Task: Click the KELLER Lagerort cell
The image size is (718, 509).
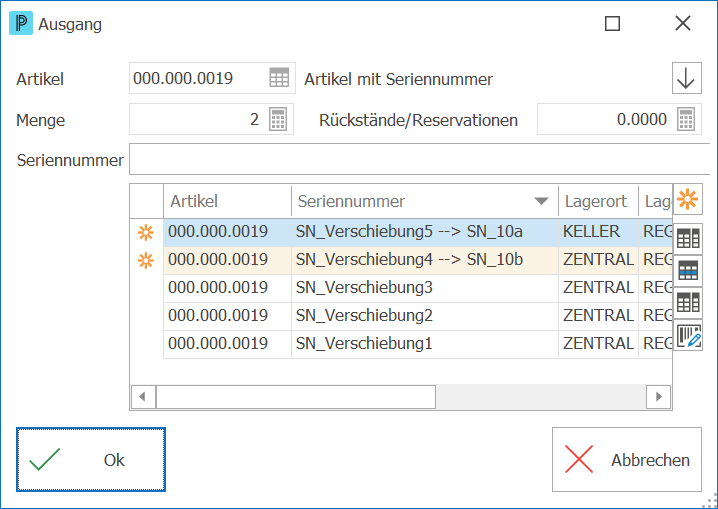Action: pyautogui.click(x=598, y=232)
